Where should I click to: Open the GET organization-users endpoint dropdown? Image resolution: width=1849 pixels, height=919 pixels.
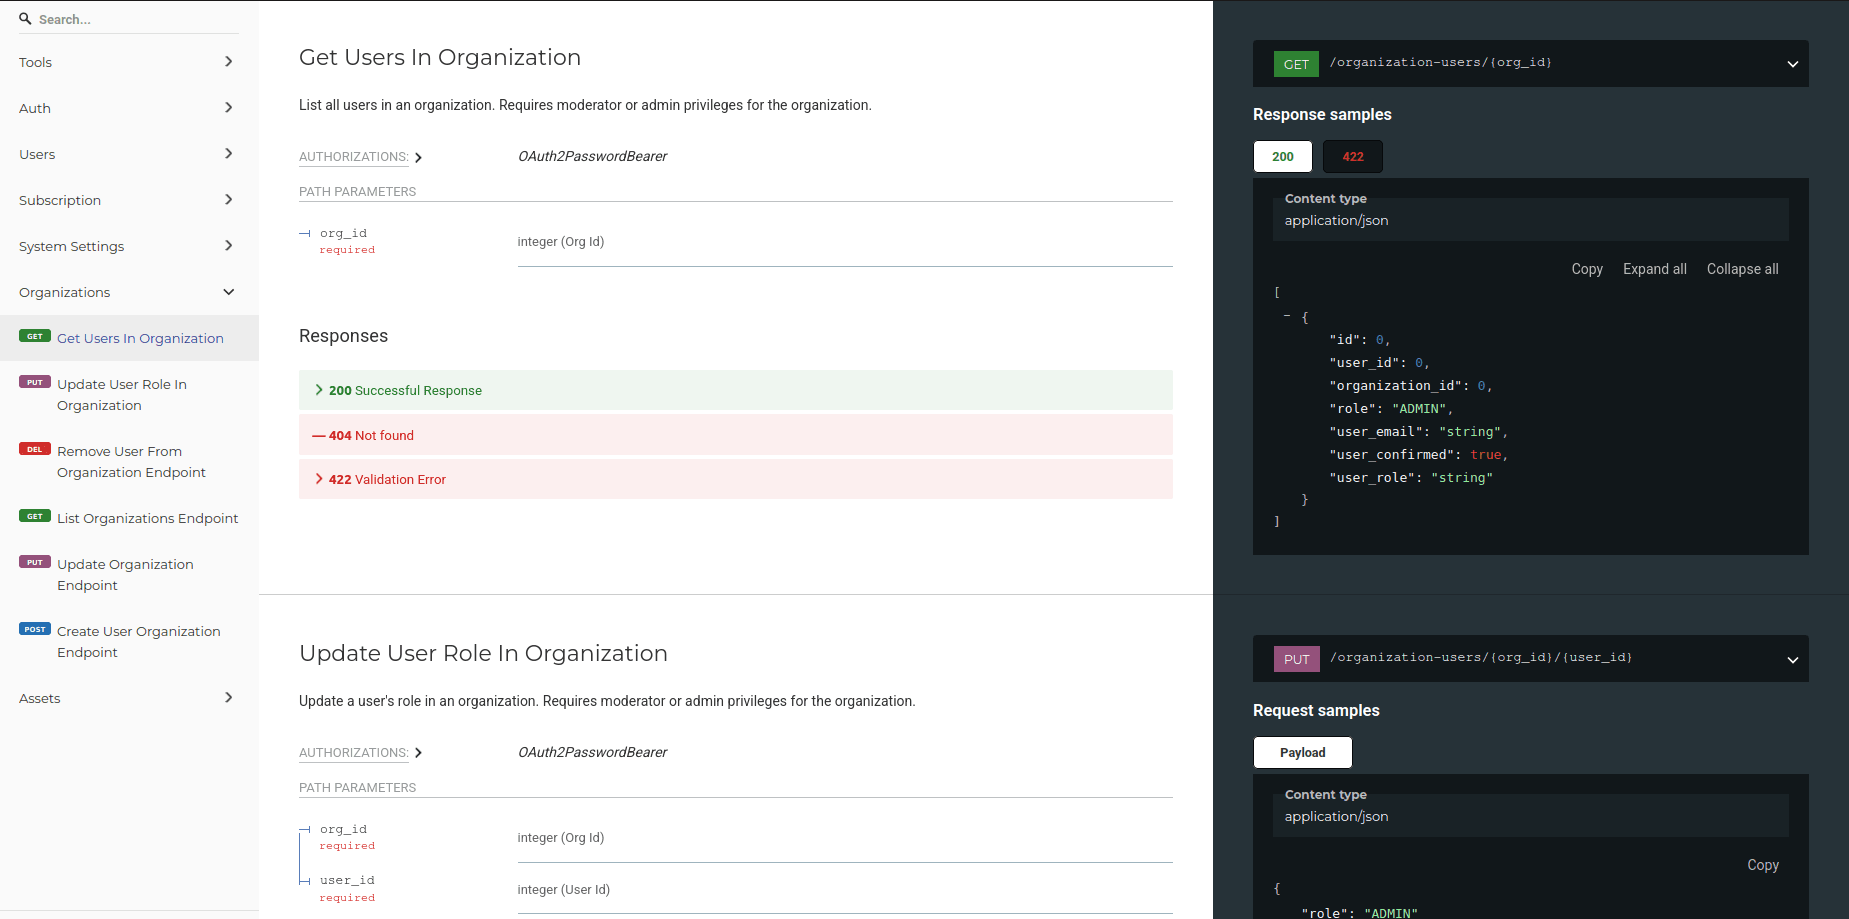point(1792,64)
